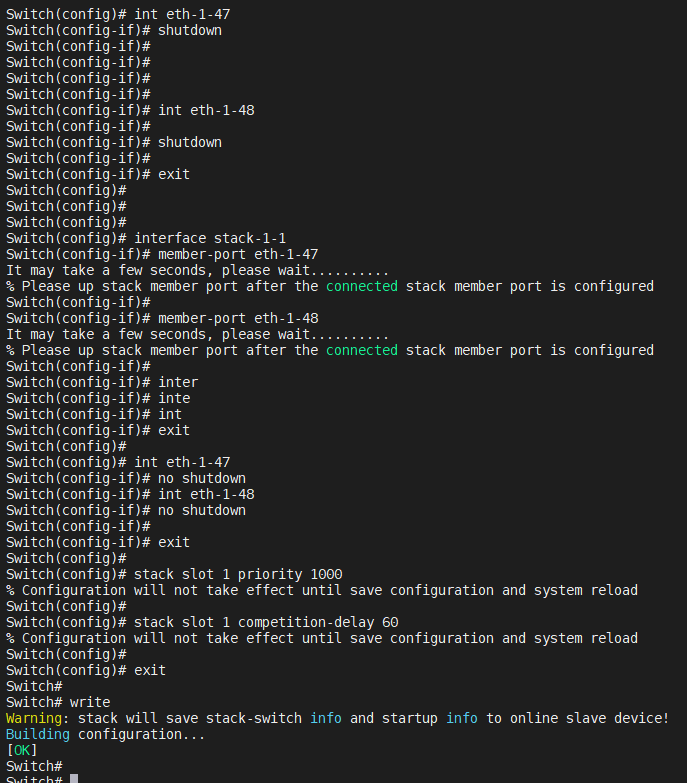Click the value 1000 in priority command
The width and height of the screenshot is (687, 783).
click(x=326, y=574)
